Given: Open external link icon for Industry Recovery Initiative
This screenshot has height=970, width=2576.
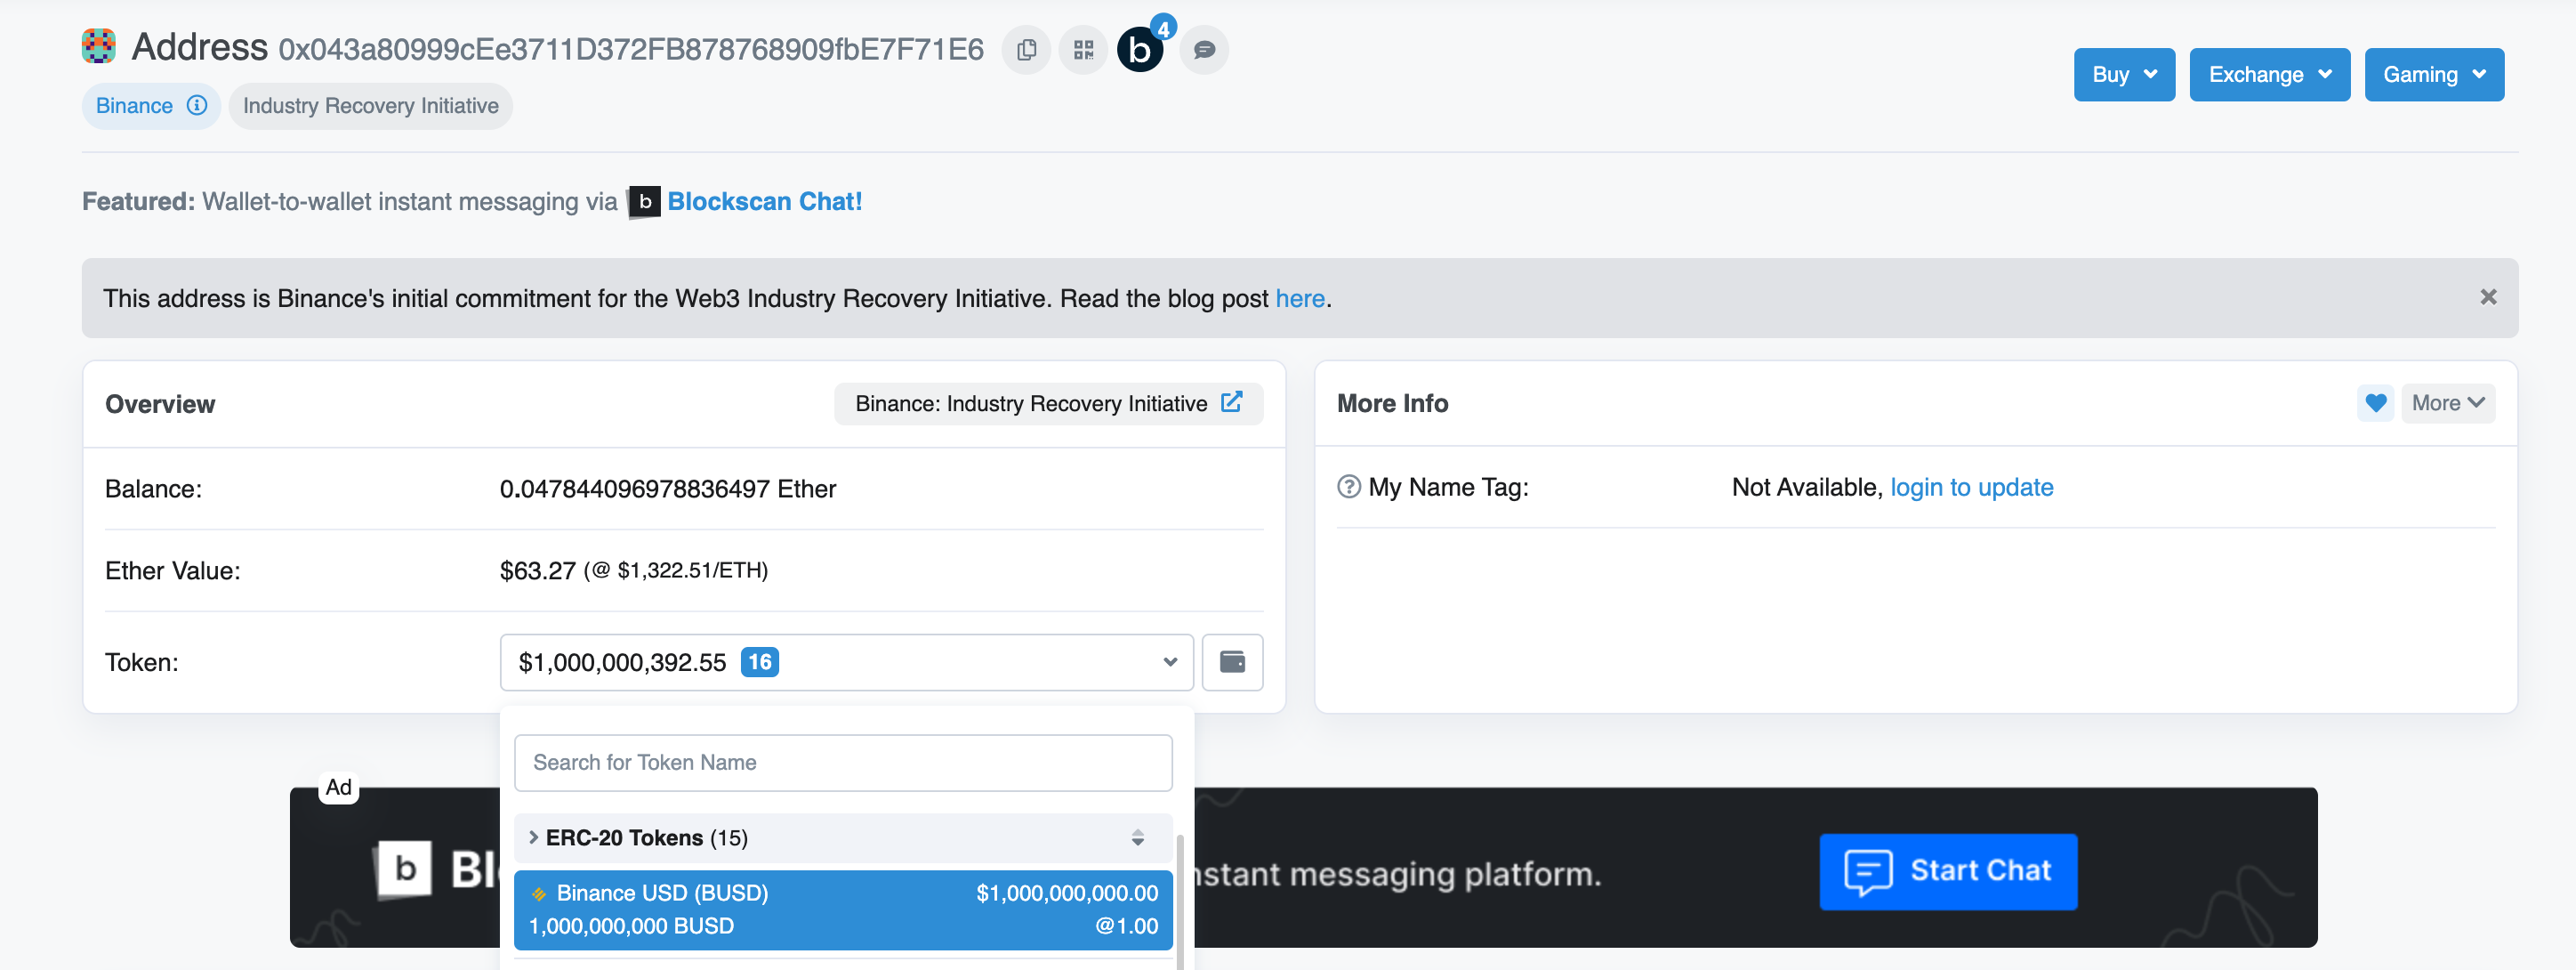Looking at the screenshot, I should (x=1232, y=402).
